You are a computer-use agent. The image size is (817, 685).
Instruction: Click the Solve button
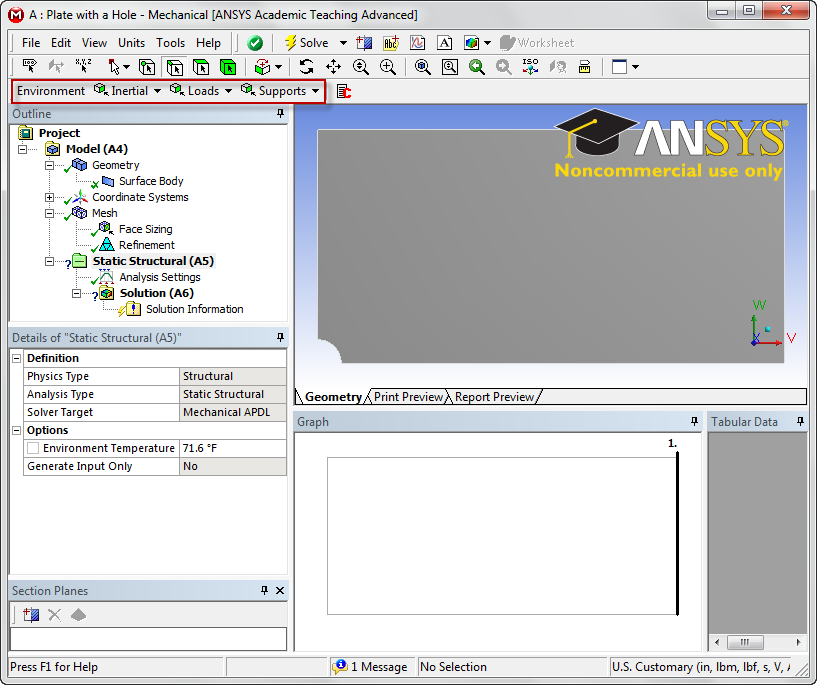pyautogui.click(x=307, y=43)
